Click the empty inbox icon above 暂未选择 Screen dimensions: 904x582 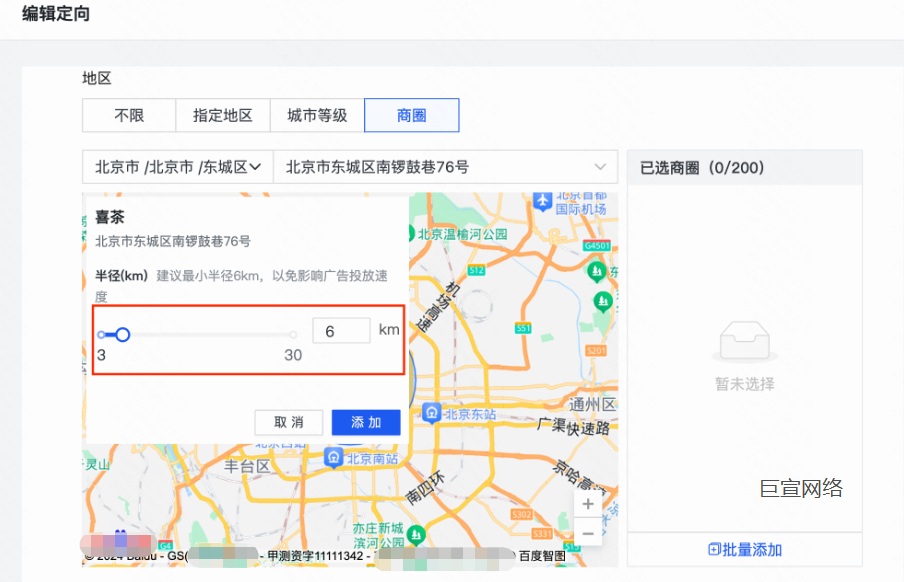pyautogui.click(x=744, y=341)
